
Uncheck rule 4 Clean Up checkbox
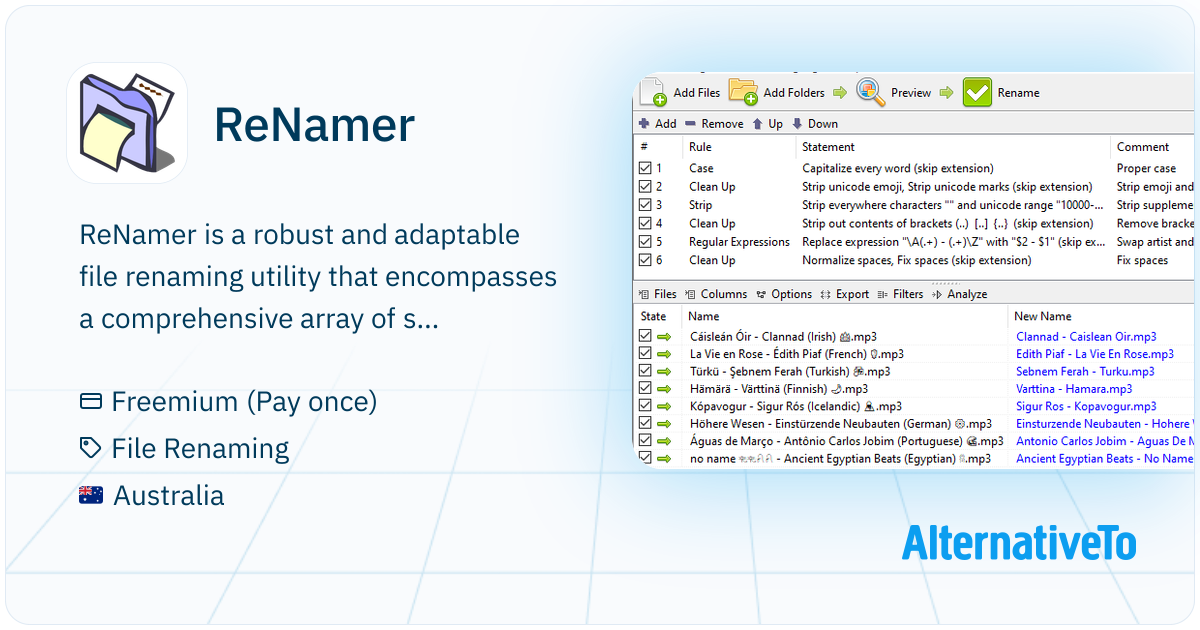tap(645, 224)
